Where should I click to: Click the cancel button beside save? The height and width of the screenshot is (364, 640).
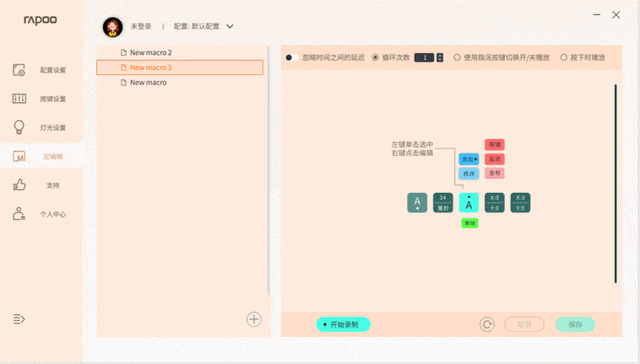click(x=524, y=324)
